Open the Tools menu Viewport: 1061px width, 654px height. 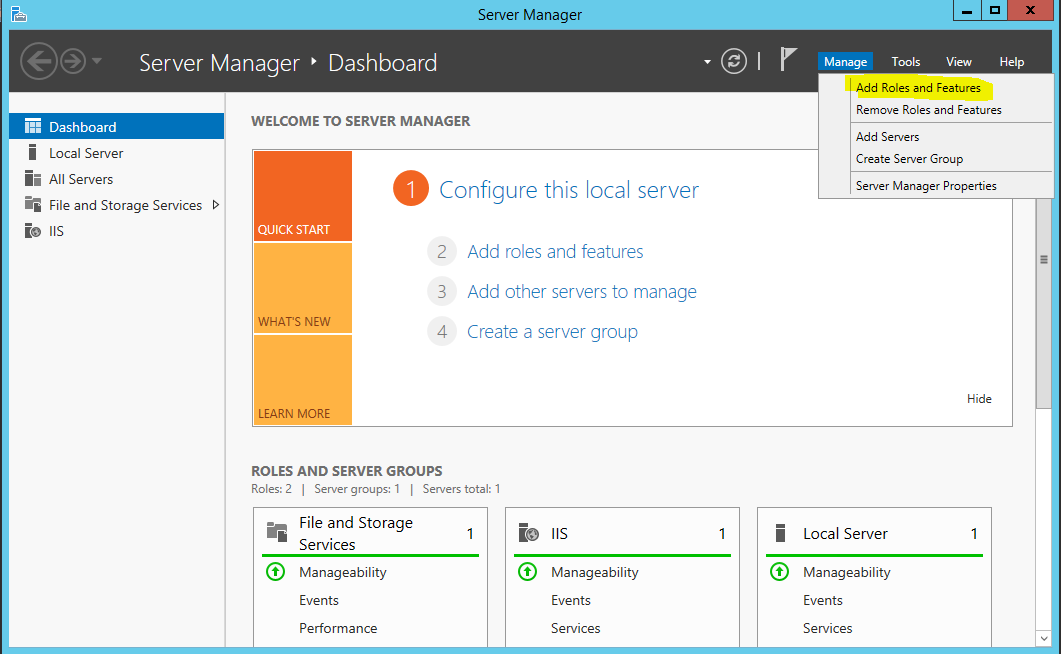pos(905,62)
